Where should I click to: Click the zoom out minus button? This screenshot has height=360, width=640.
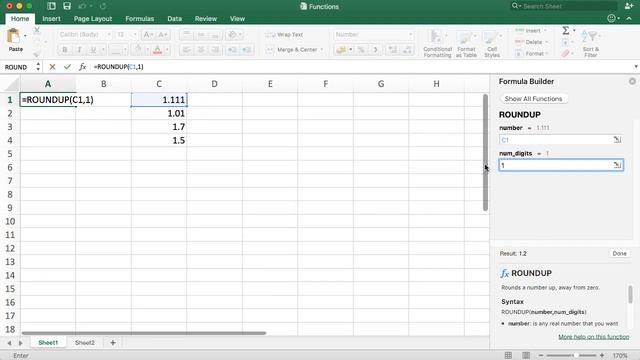coord(541,356)
